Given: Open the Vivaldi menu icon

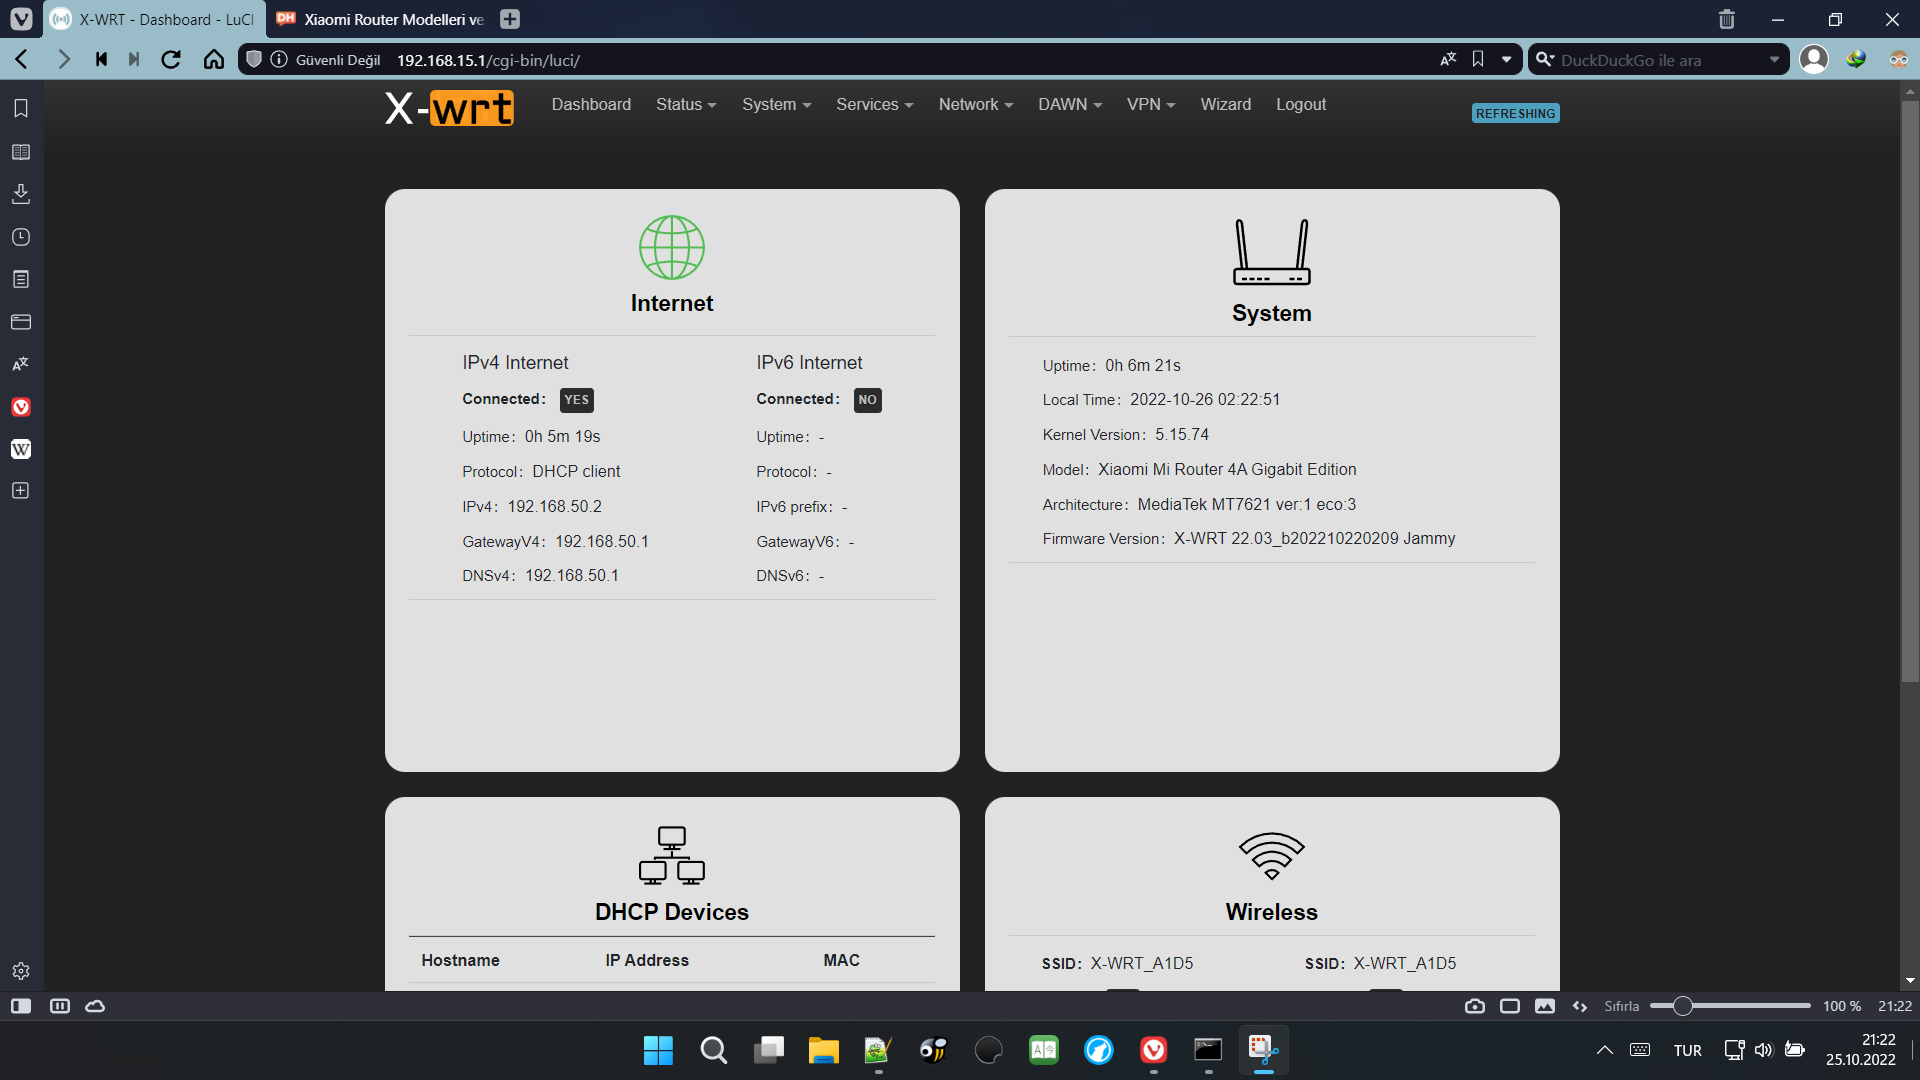Looking at the screenshot, I should 21,19.
